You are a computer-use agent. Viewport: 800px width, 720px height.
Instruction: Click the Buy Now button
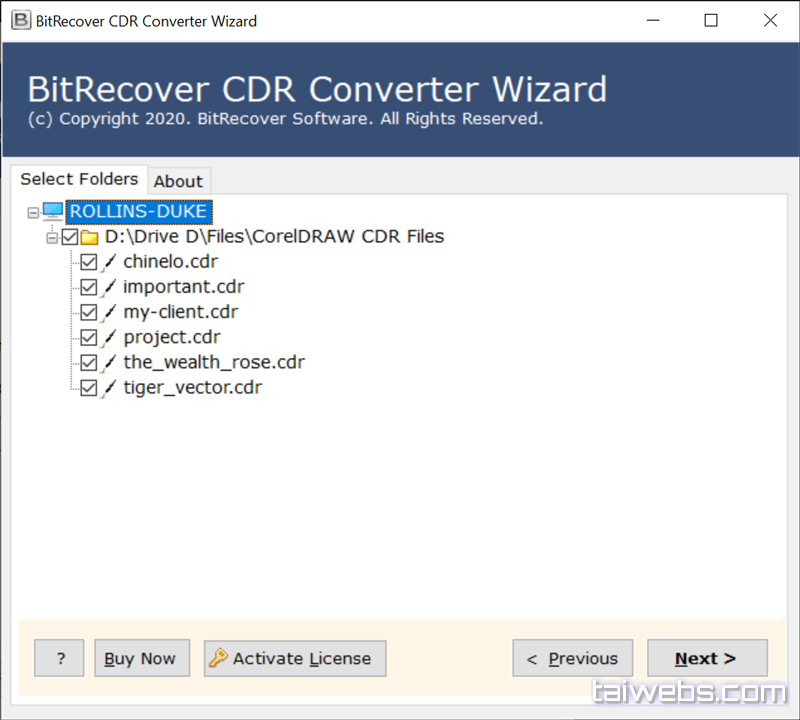coord(142,658)
